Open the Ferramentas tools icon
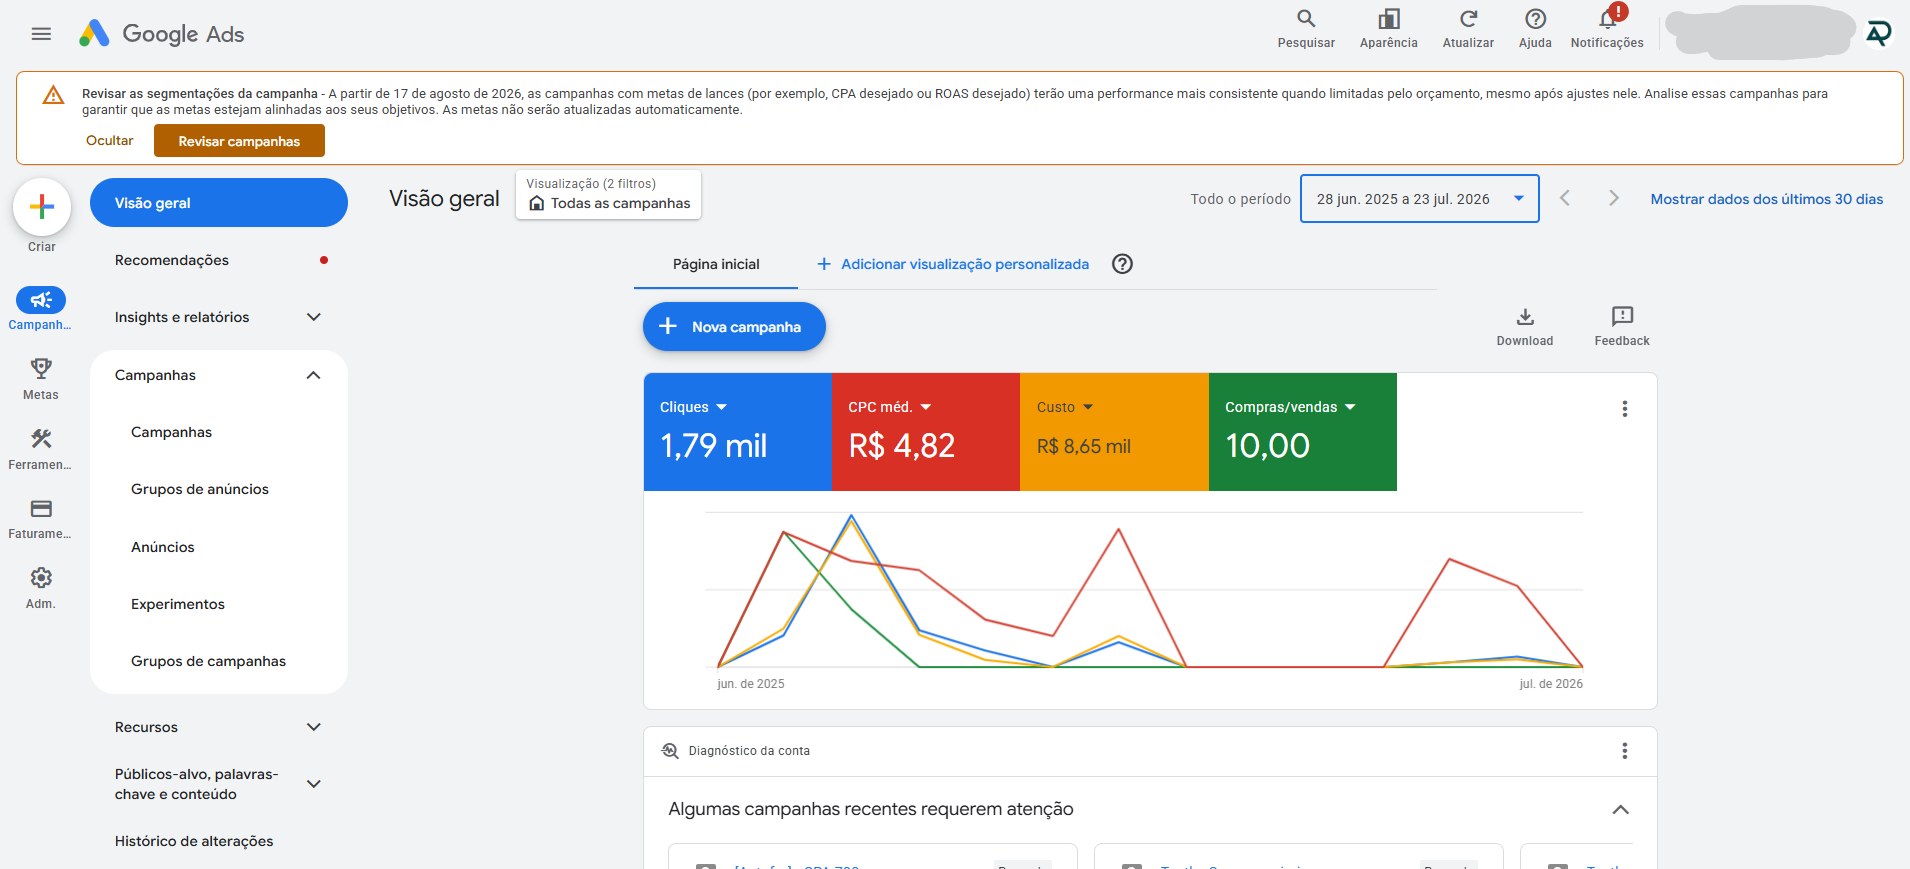1910x869 pixels. [x=41, y=438]
